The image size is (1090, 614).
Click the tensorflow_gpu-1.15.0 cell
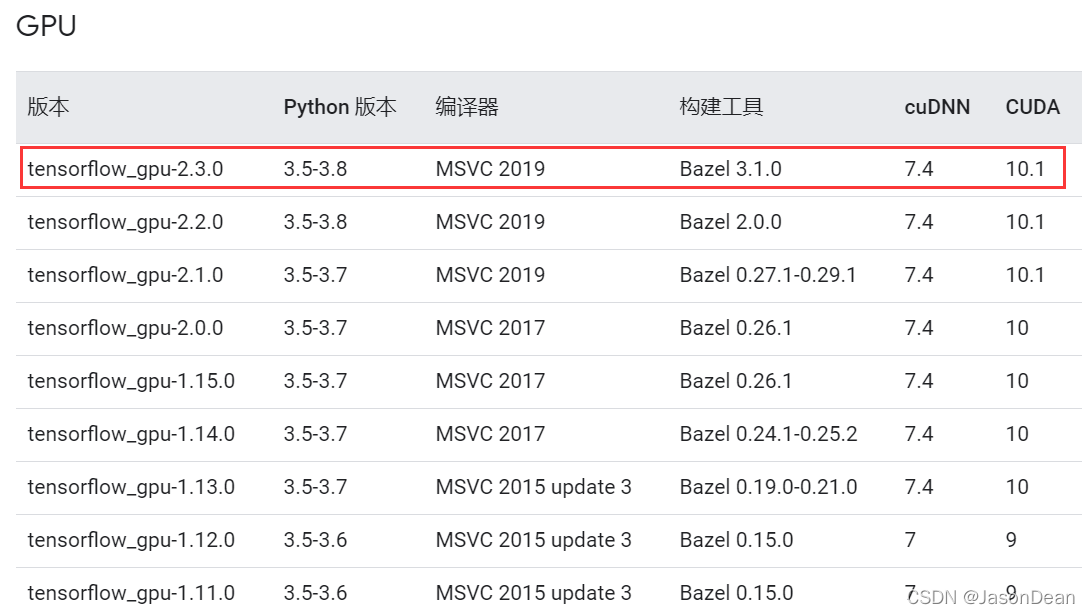coord(131,381)
